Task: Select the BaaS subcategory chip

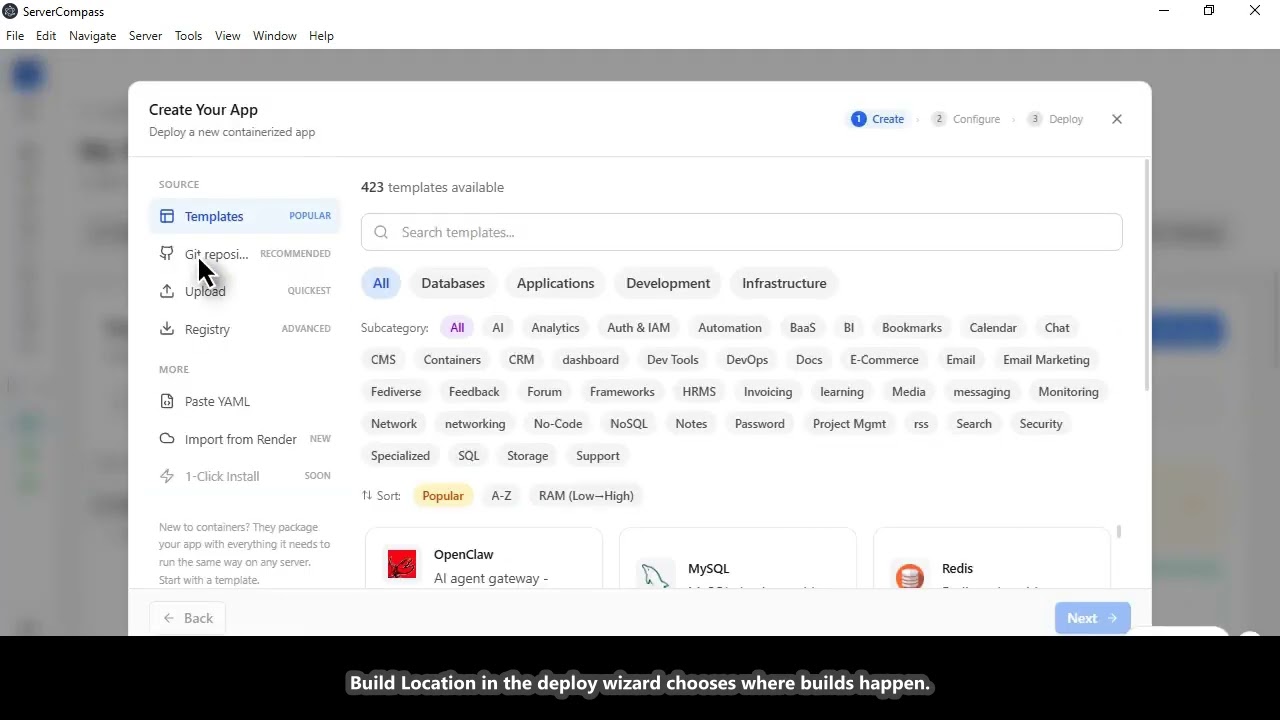Action: [802, 328]
